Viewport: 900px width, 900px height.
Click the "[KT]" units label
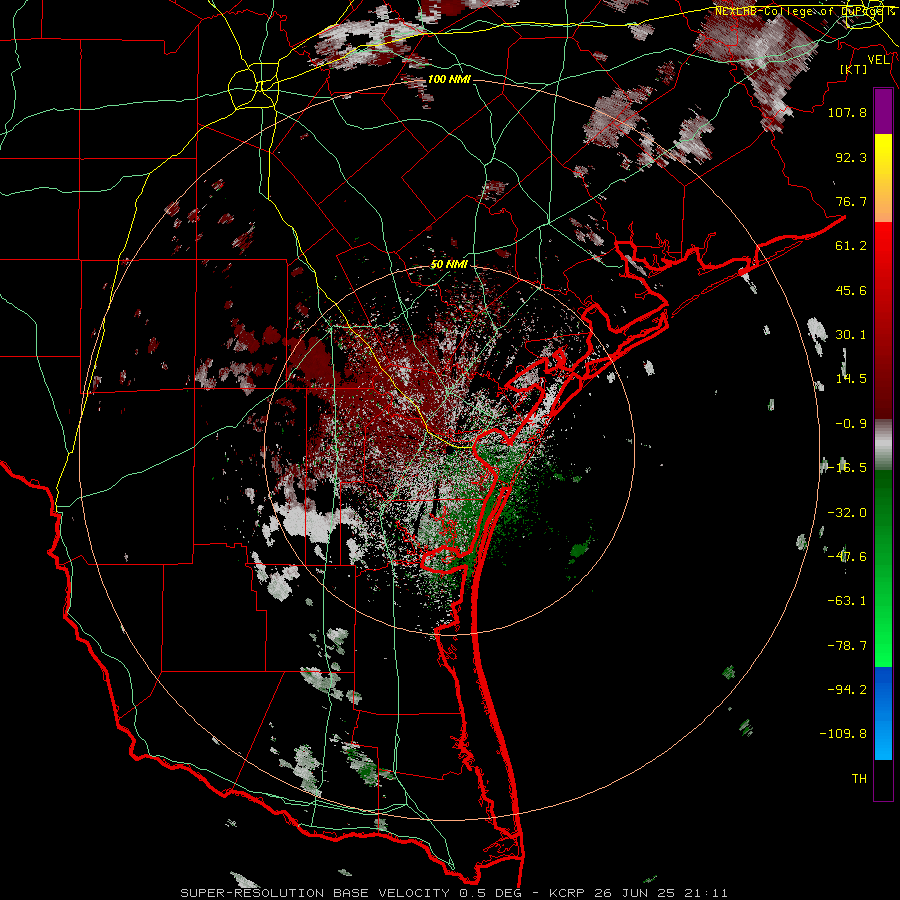(854, 69)
